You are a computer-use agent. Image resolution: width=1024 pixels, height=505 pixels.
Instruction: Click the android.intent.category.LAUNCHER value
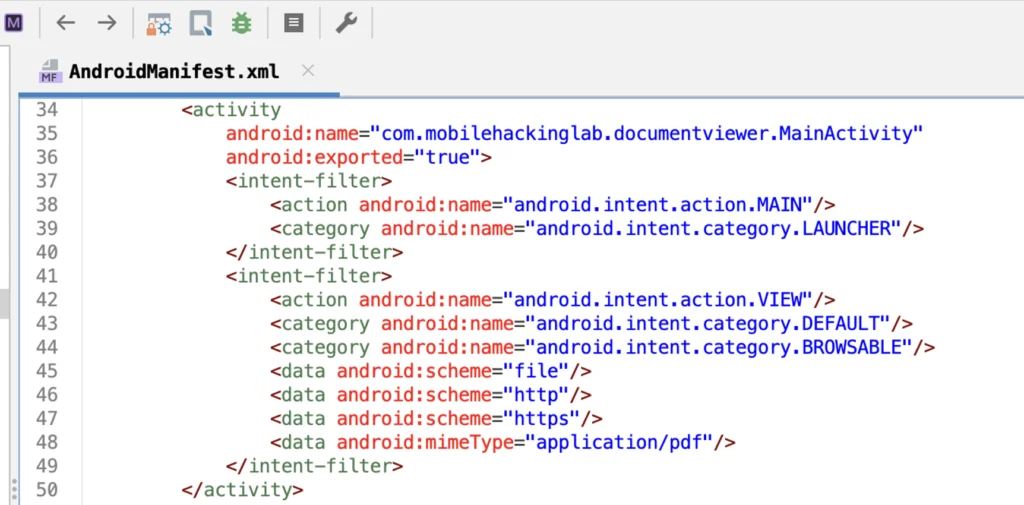712,229
